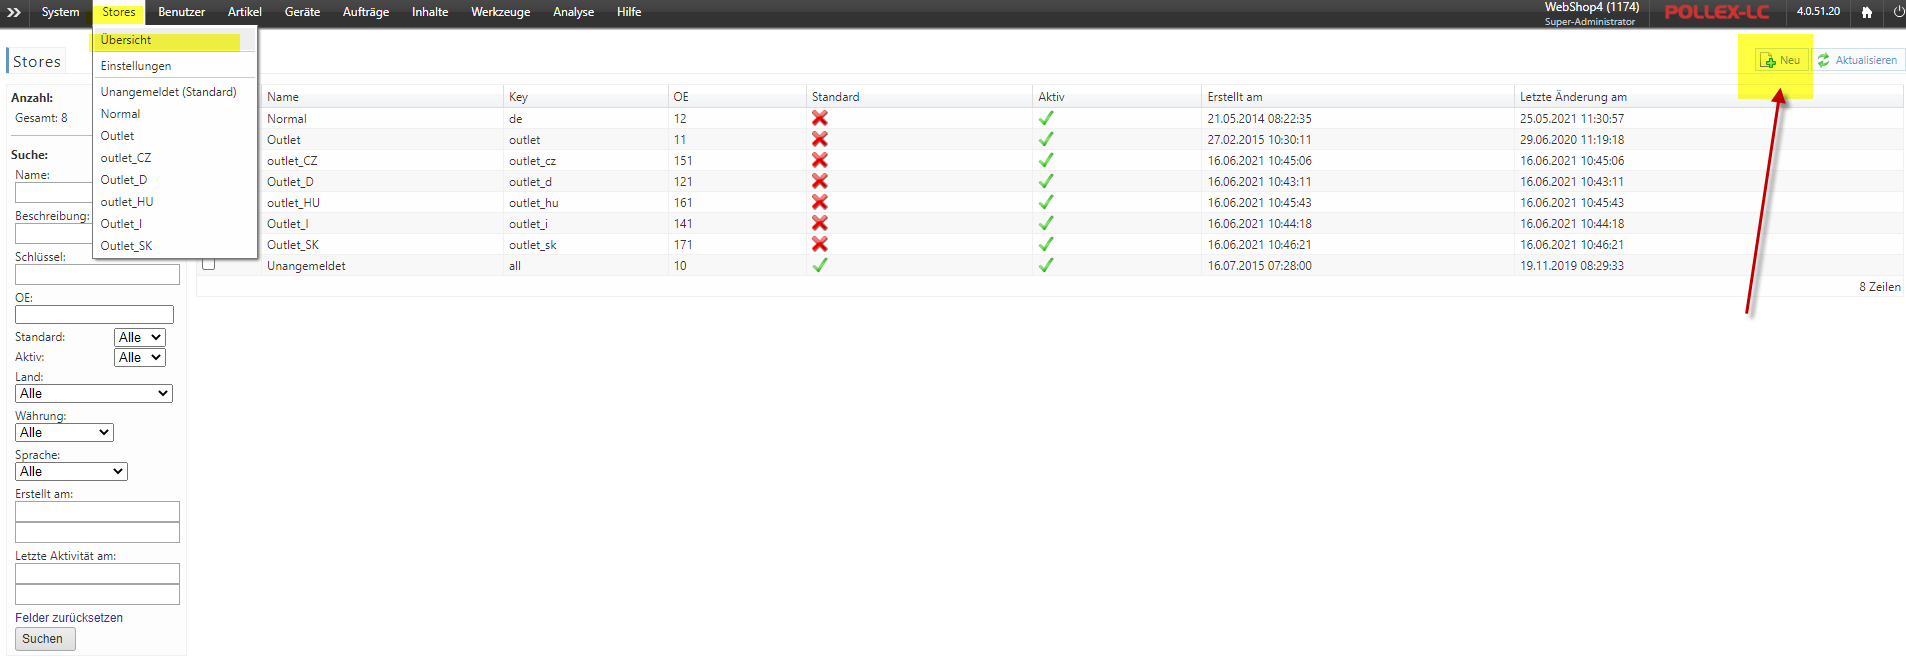
Task: Open the Standard filter dropdown
Action: pos(140,338)
